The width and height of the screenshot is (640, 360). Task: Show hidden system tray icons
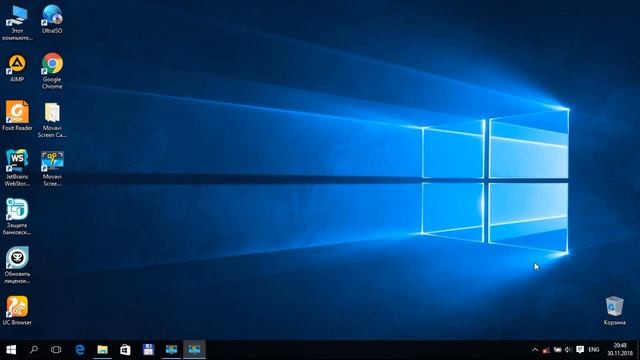(535, 350)
